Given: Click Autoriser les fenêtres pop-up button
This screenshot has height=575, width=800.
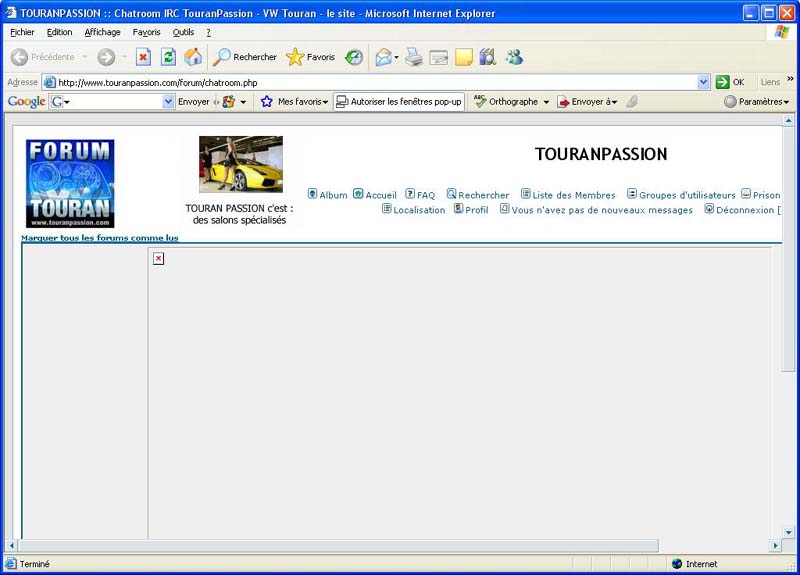Looking at the screenshot, I should pos(399,102).
